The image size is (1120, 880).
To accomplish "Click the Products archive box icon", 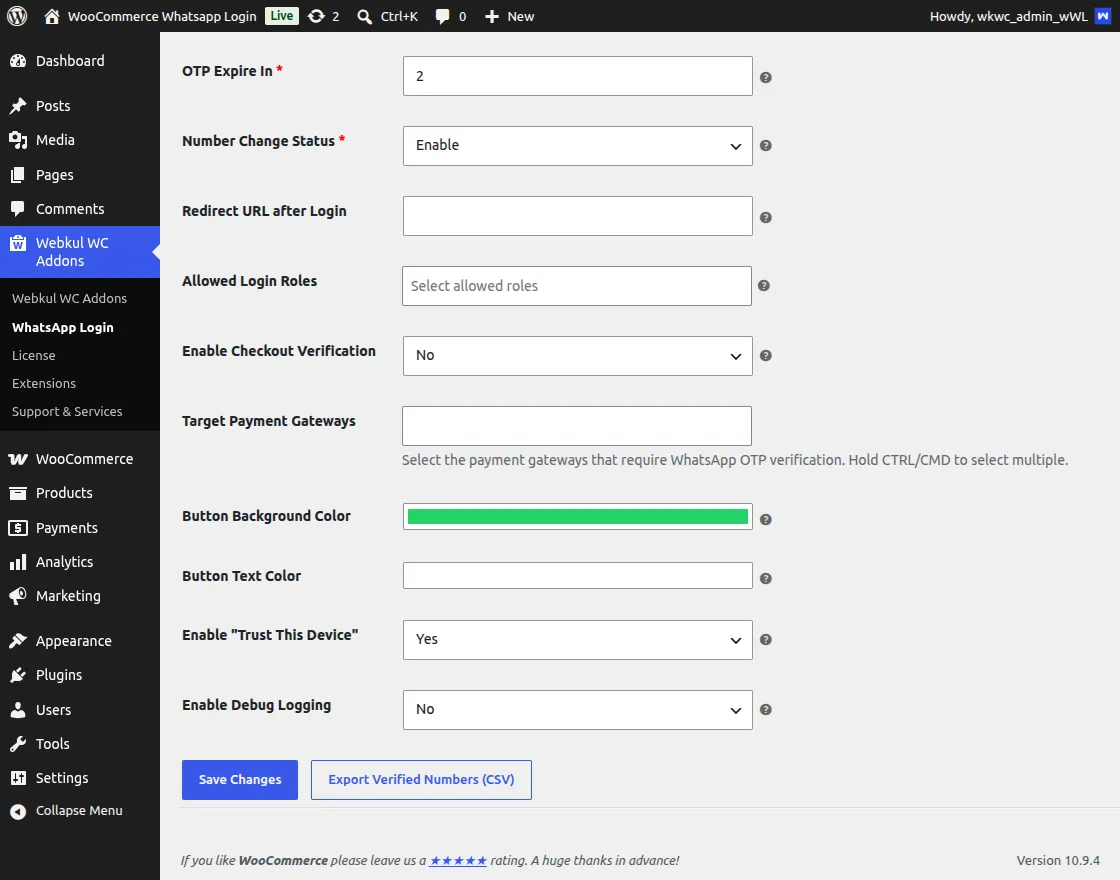I will [x=18, y=494].
